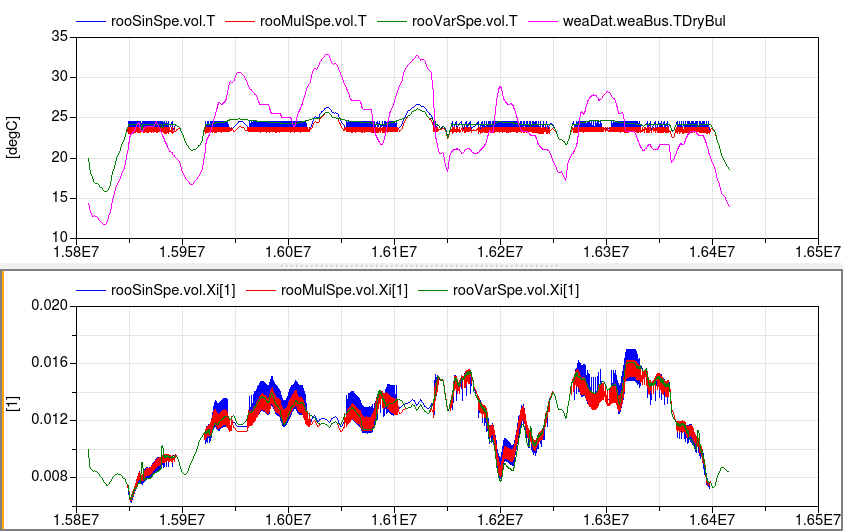This screenshot has width=843, height=531.
Task: Click the rooSinSpe.vol.T legend entry
Action: (x=173, y=20)
